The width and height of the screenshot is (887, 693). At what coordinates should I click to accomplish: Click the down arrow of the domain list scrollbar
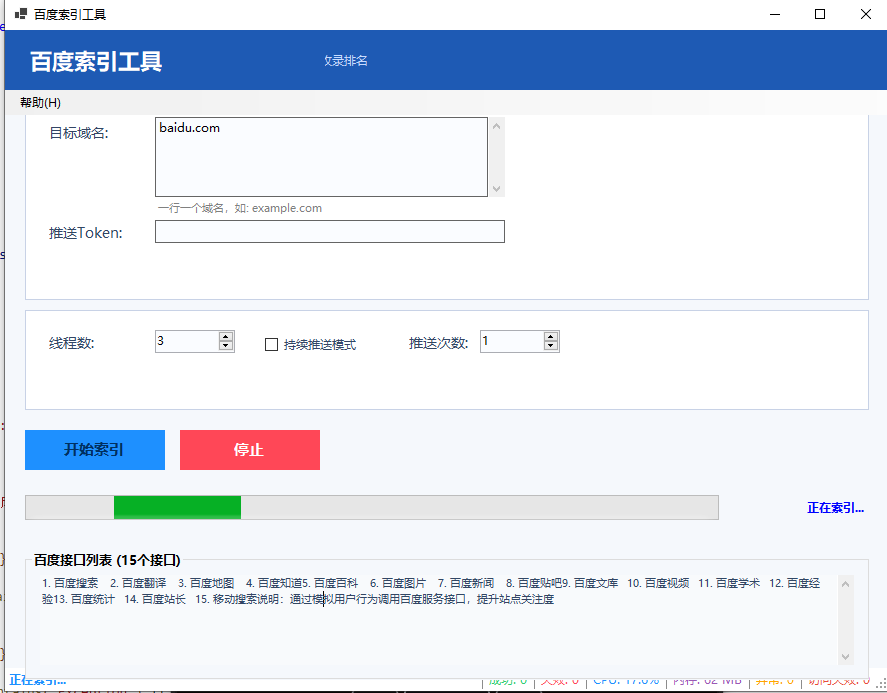[x=497, y=189]
